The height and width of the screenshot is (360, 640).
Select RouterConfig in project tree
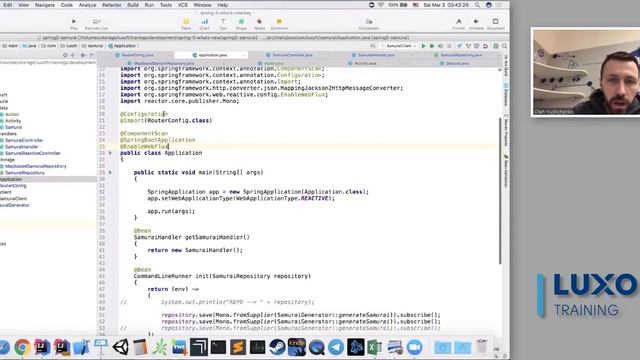coord(13,186)
